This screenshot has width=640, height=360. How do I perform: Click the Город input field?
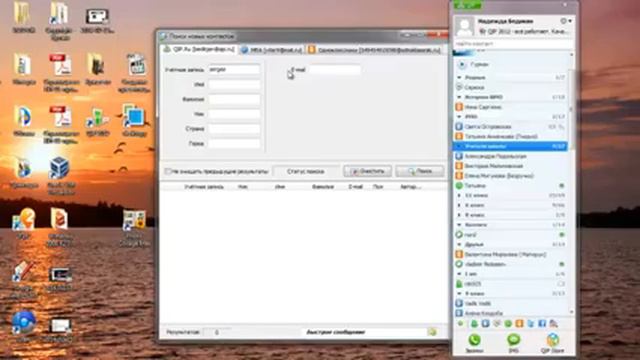tap(234, 143)
